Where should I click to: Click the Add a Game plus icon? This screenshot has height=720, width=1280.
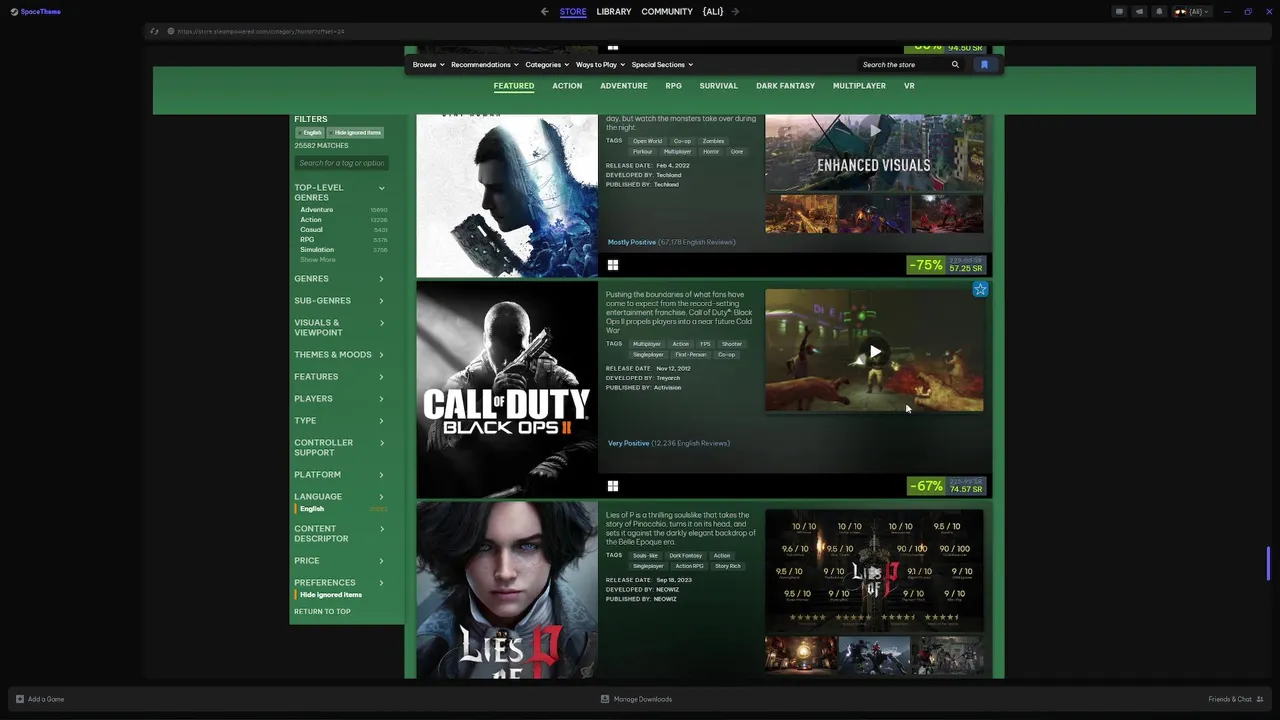(20, 699)
